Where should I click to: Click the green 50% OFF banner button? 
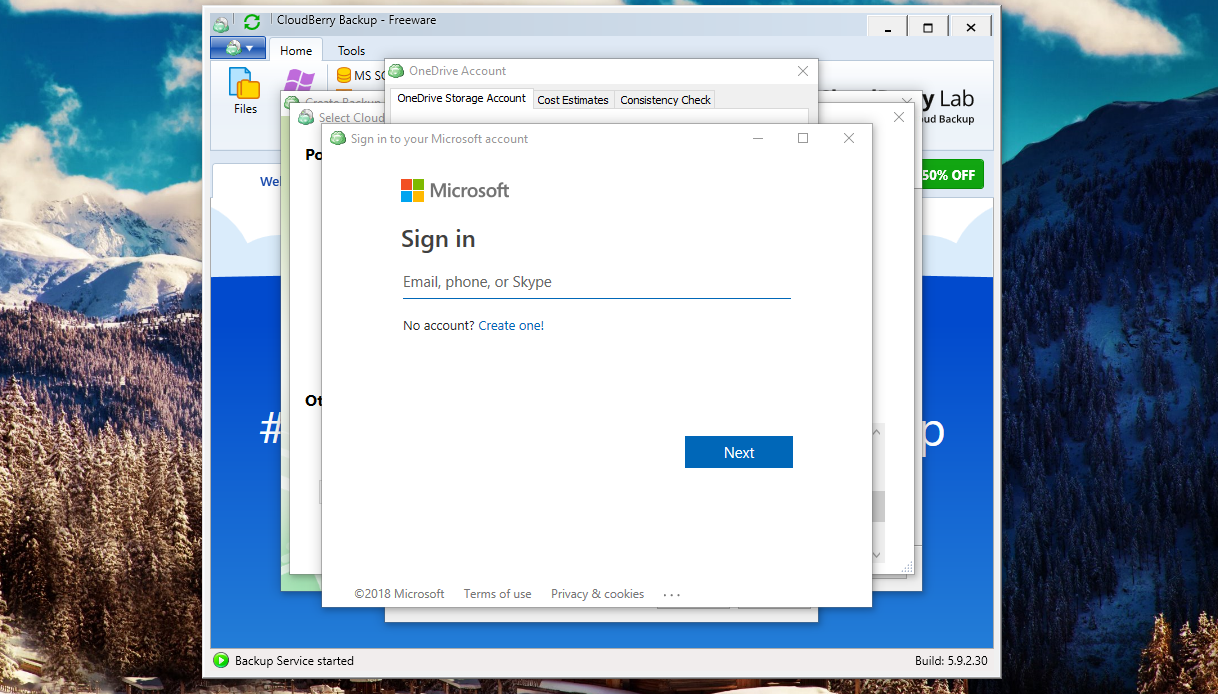tap(951, 175)
